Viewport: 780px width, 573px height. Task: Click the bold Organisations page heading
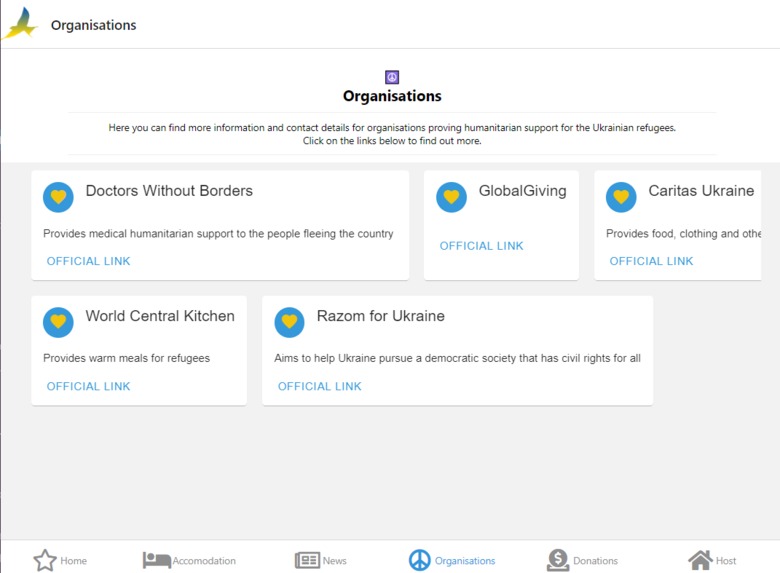point(392,96)
